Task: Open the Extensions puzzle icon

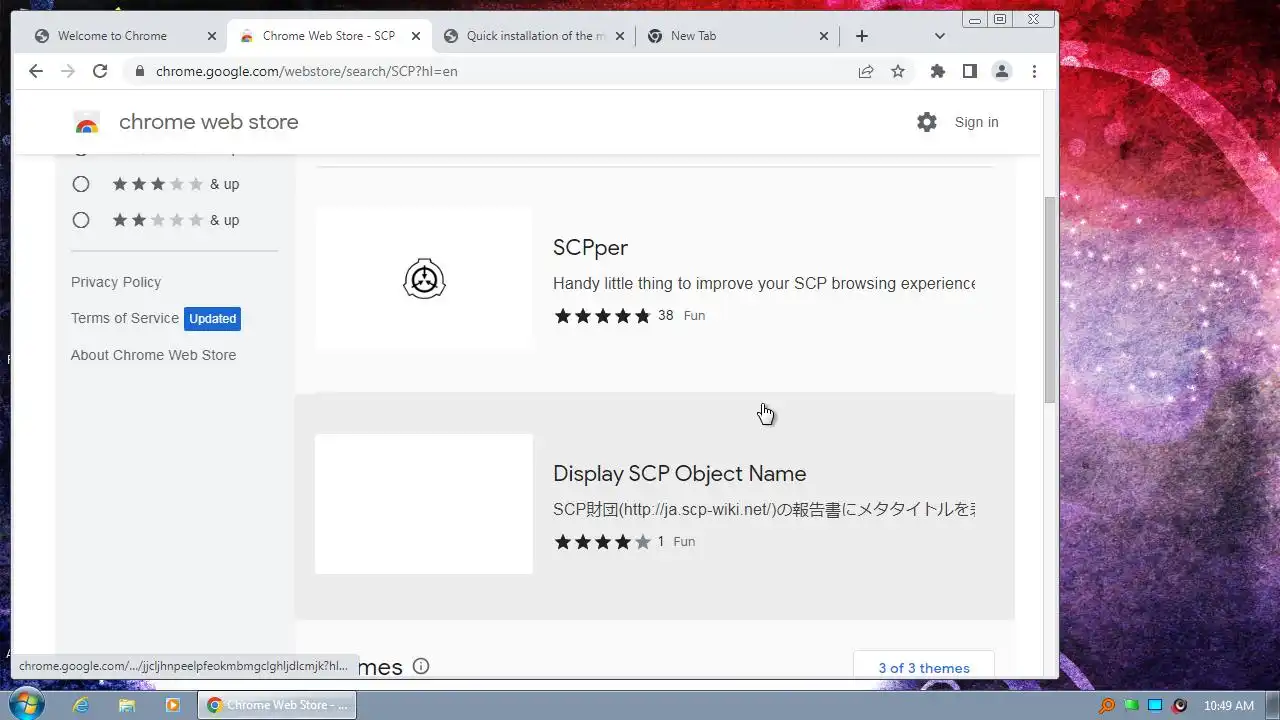Action: 937,71
